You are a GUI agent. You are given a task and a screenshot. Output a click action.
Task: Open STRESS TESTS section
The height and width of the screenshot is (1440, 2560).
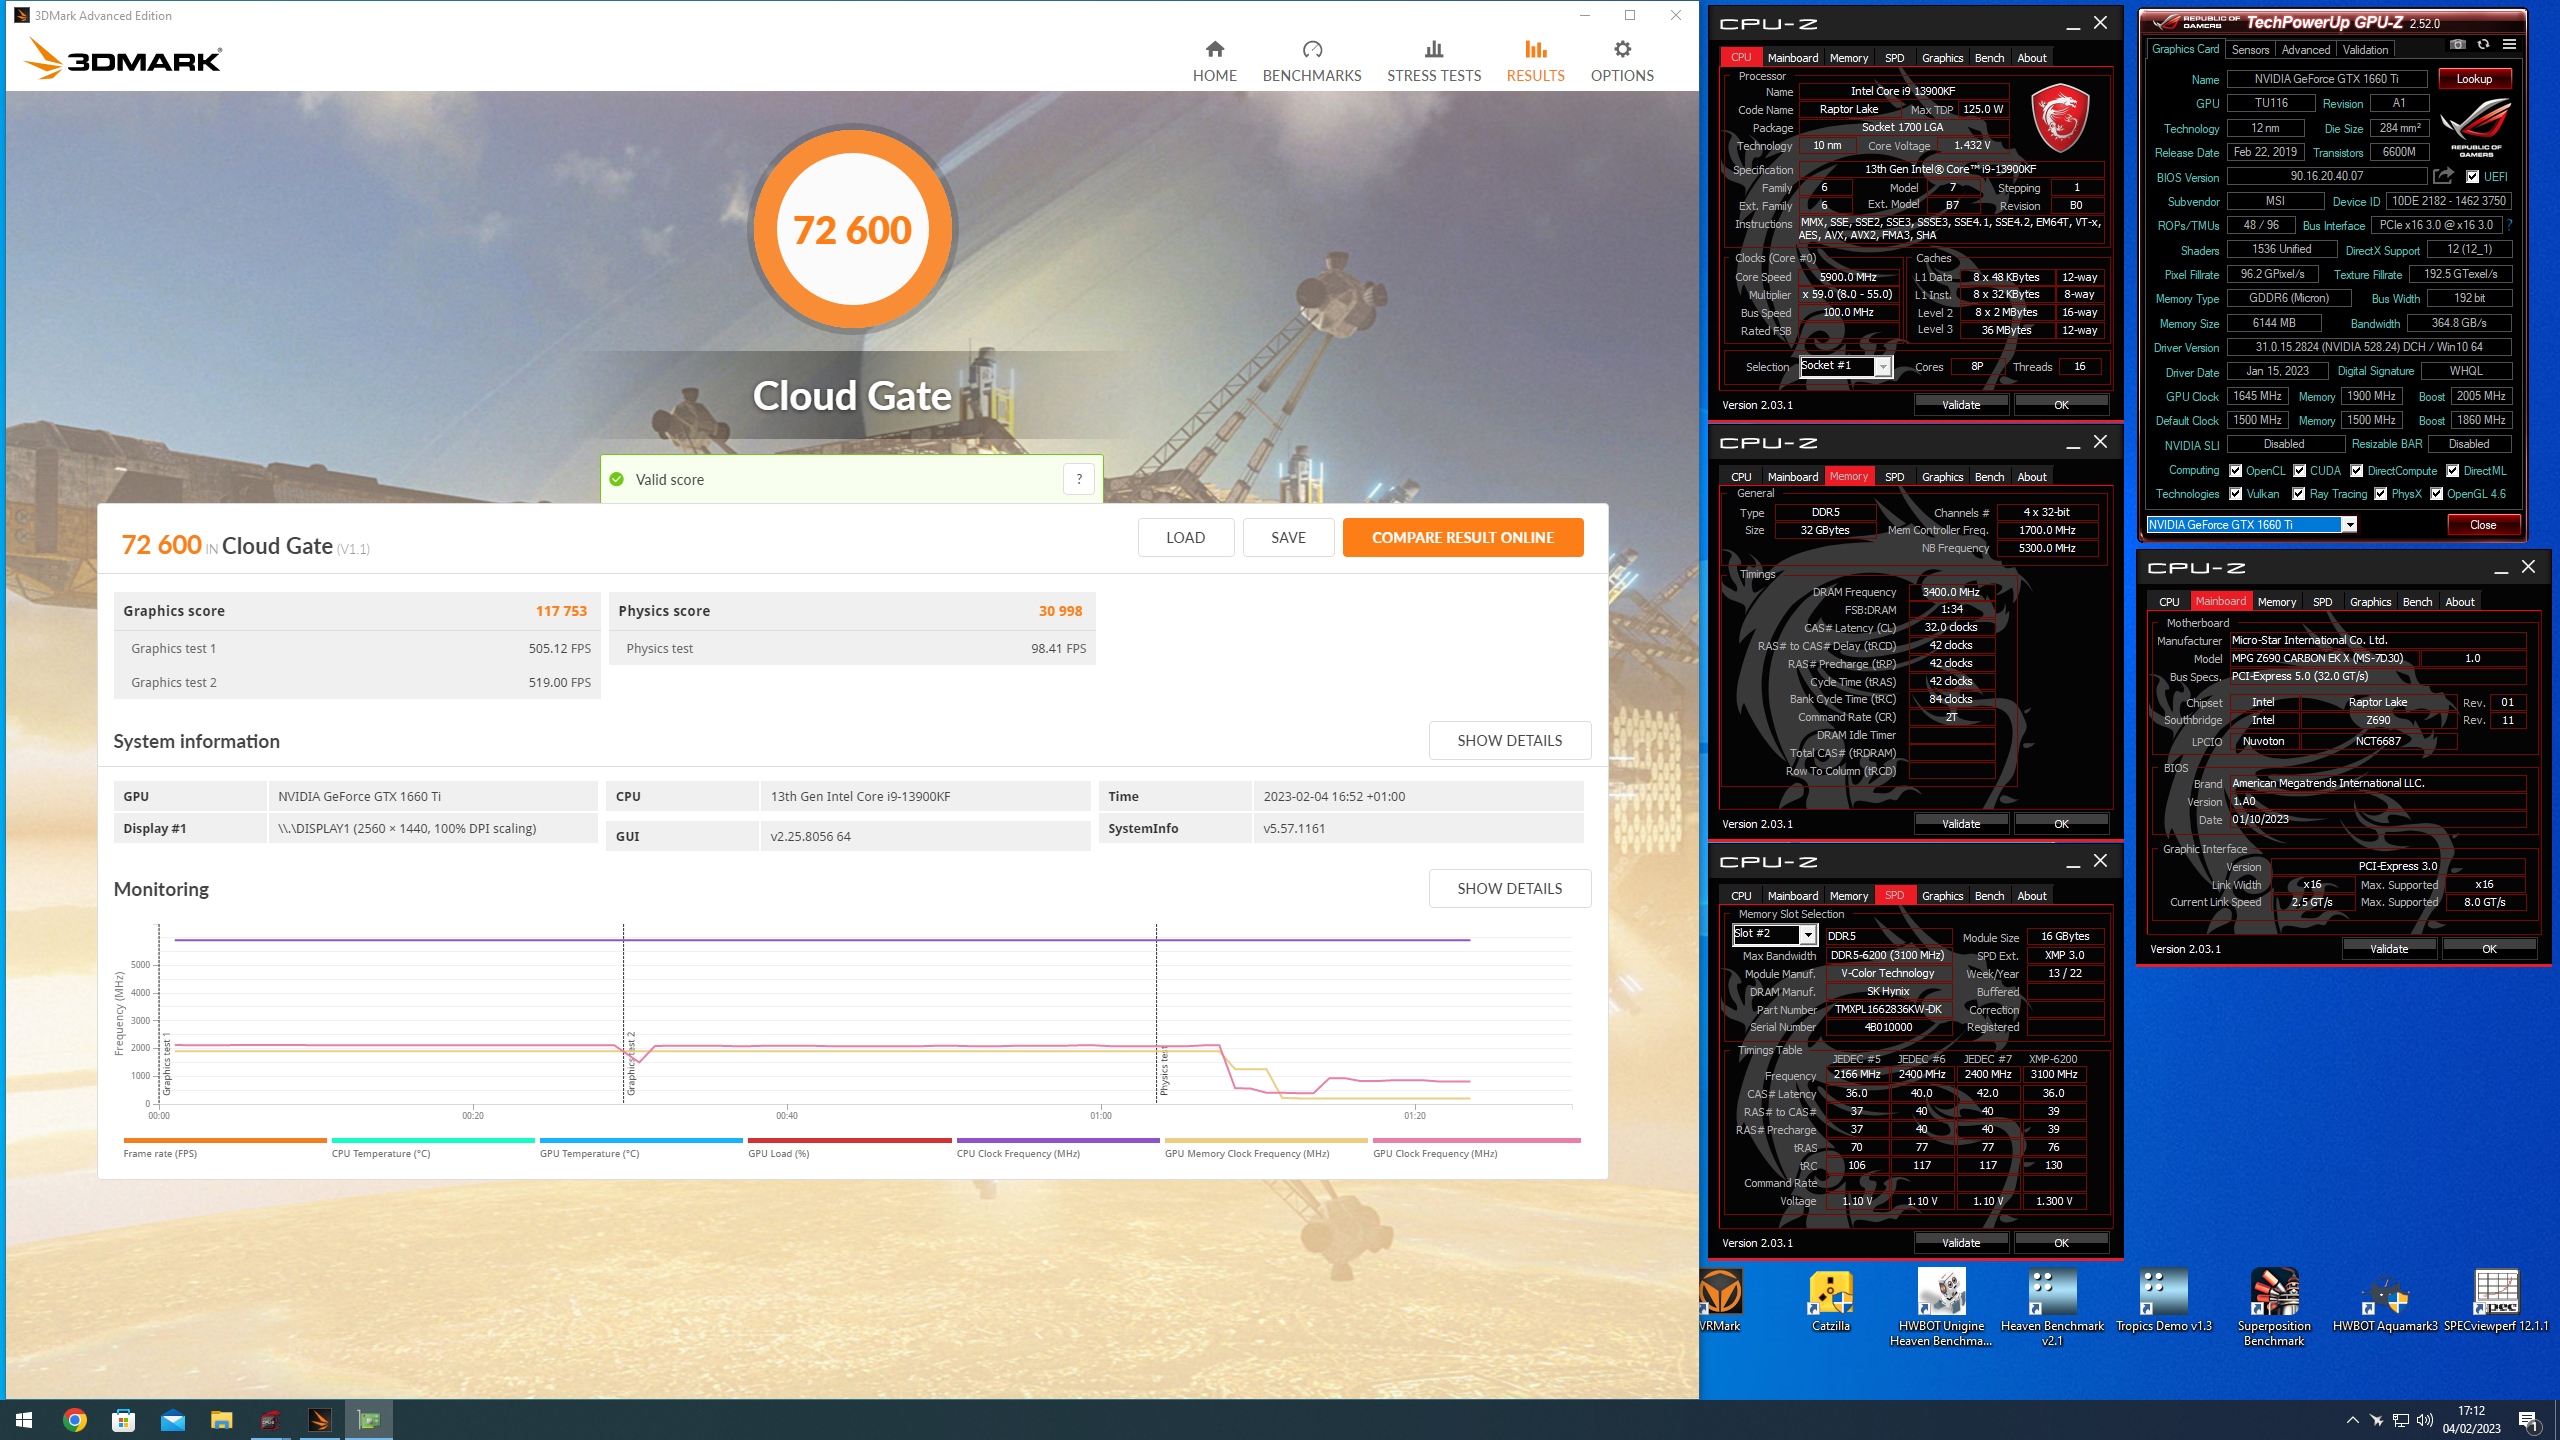(x=1434, y=62)
